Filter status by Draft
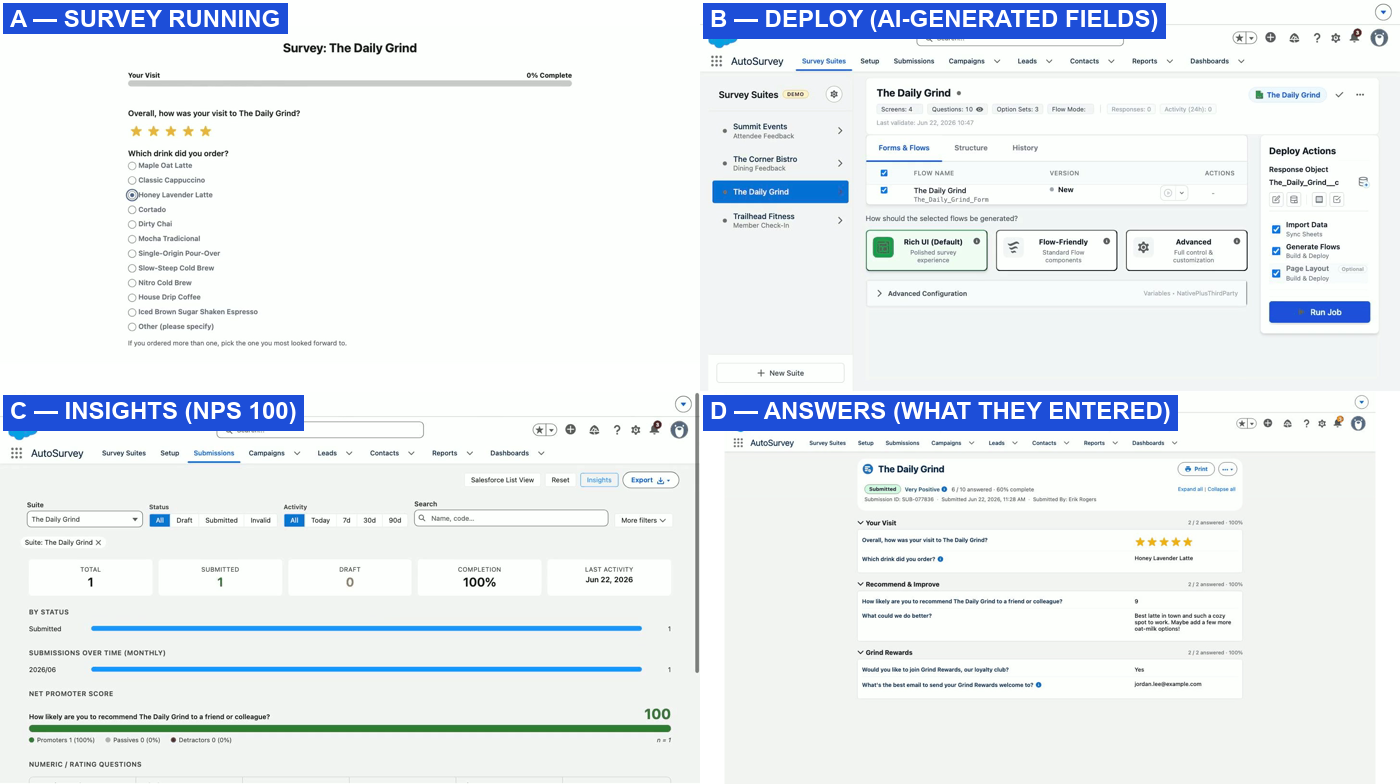The height and width of the screenshot is (784, 1400). coord(184,520)
